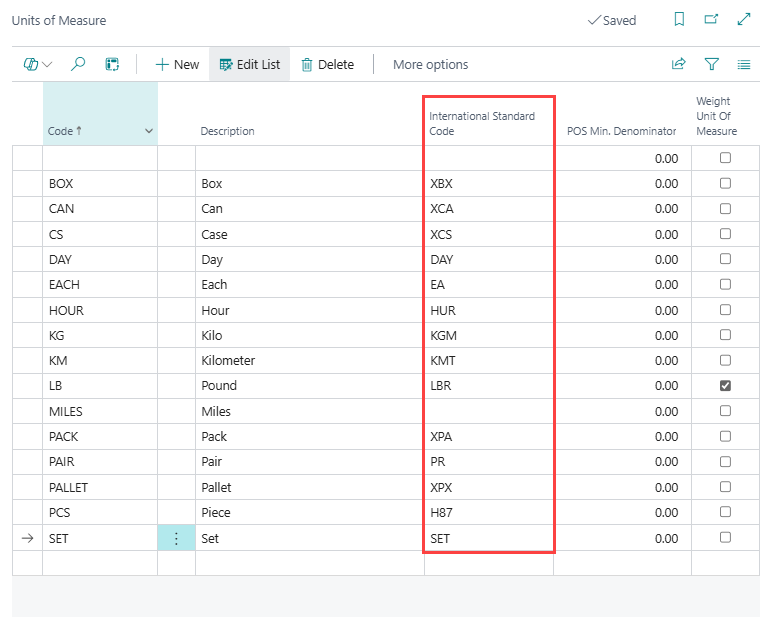This screenshot has height=617, width=782.
Task: Sort by Description column header
Action: [x=227, y=131]
